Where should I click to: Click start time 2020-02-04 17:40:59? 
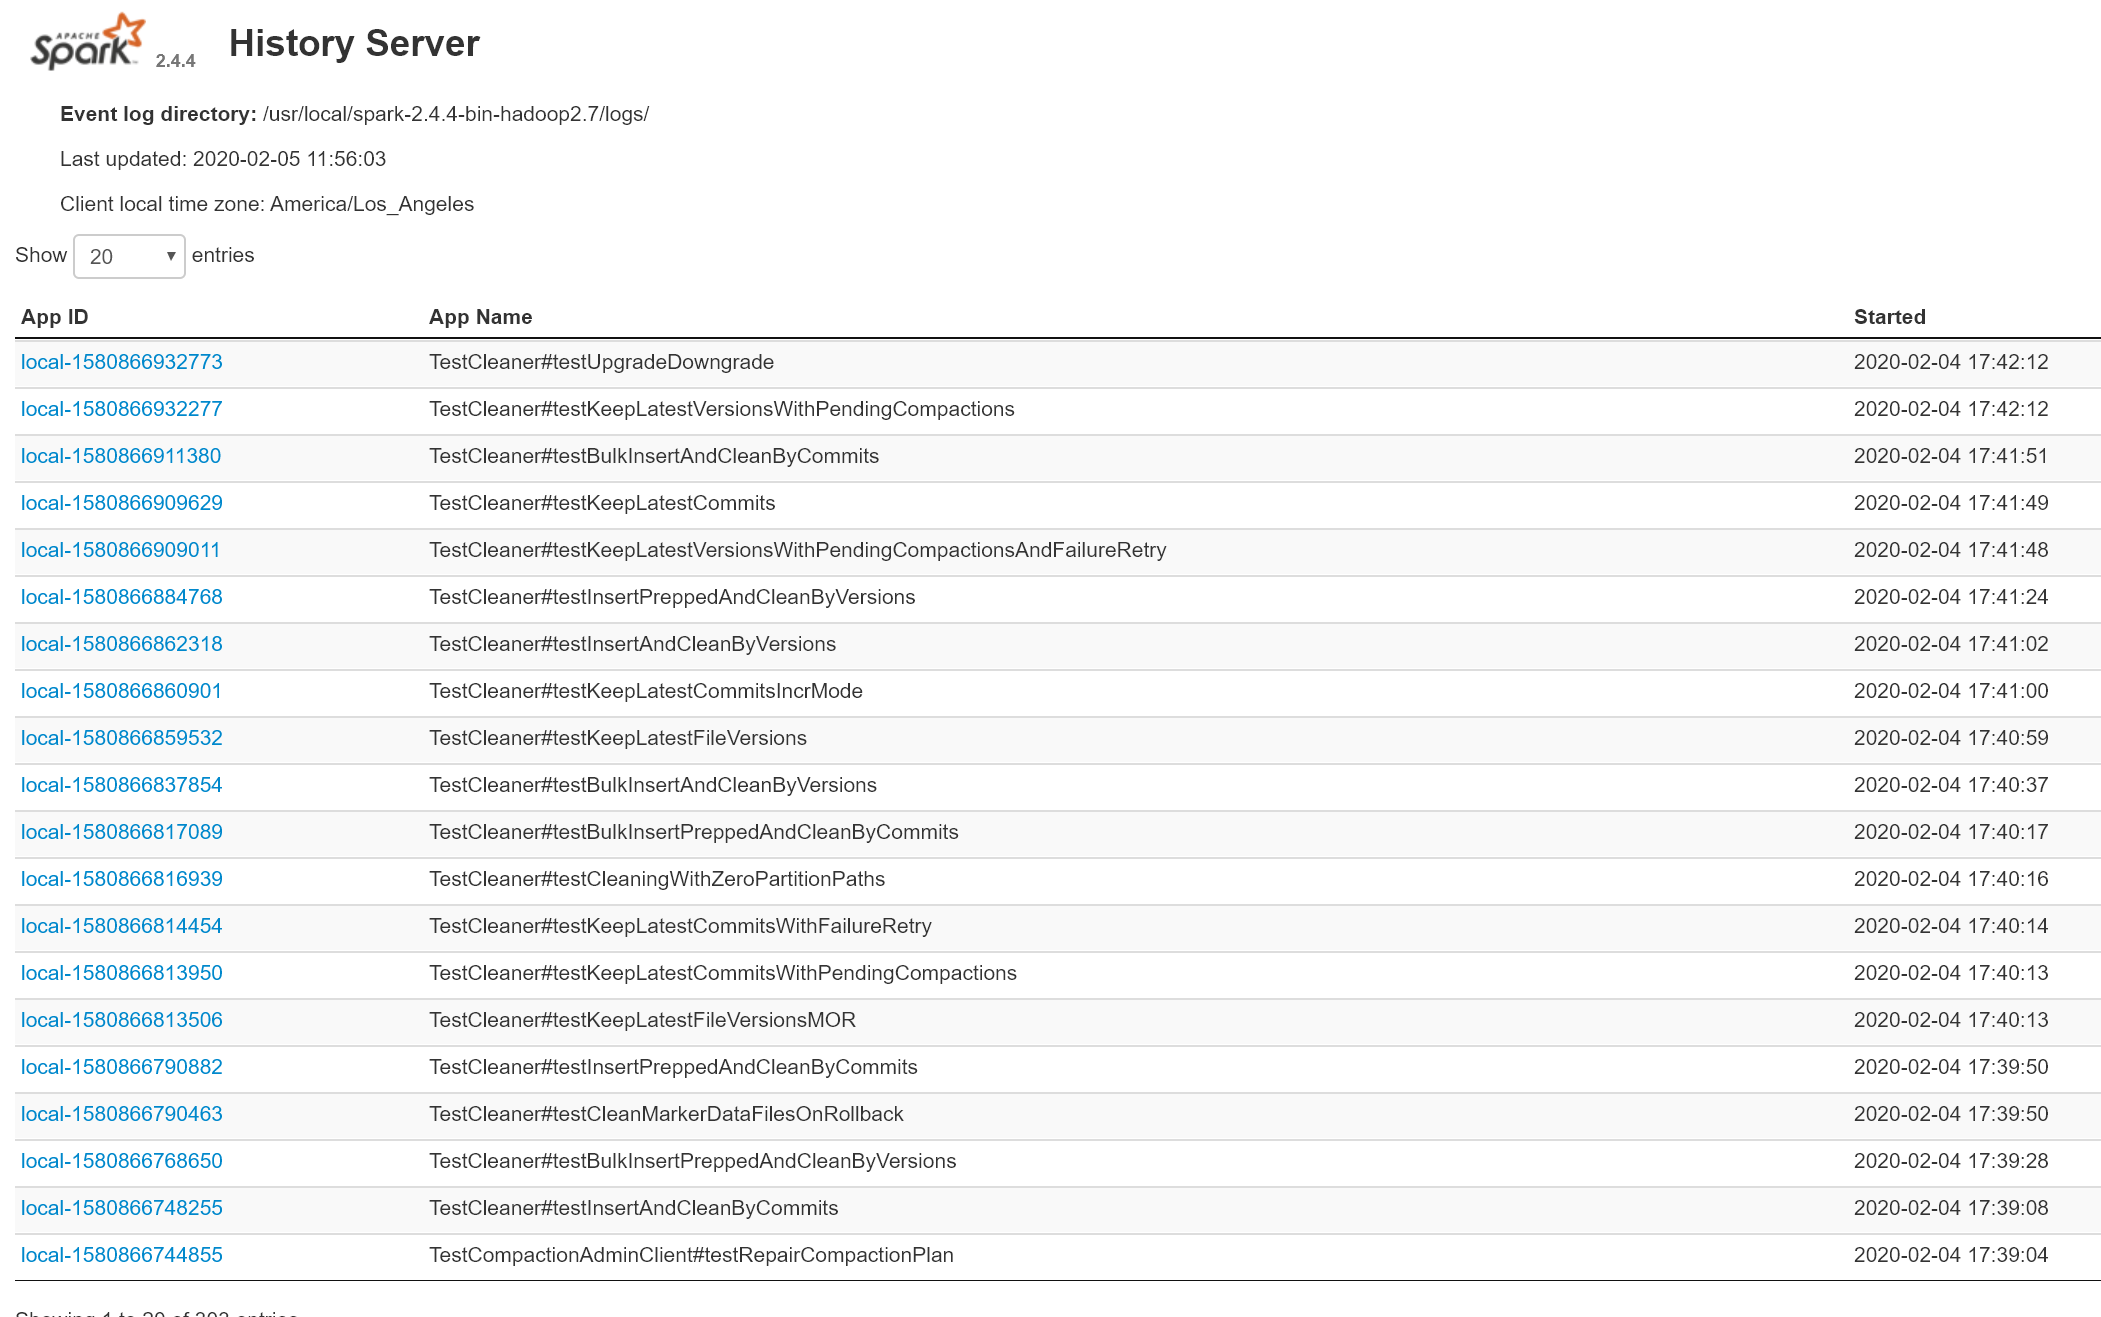click(x=1951, y=738)
